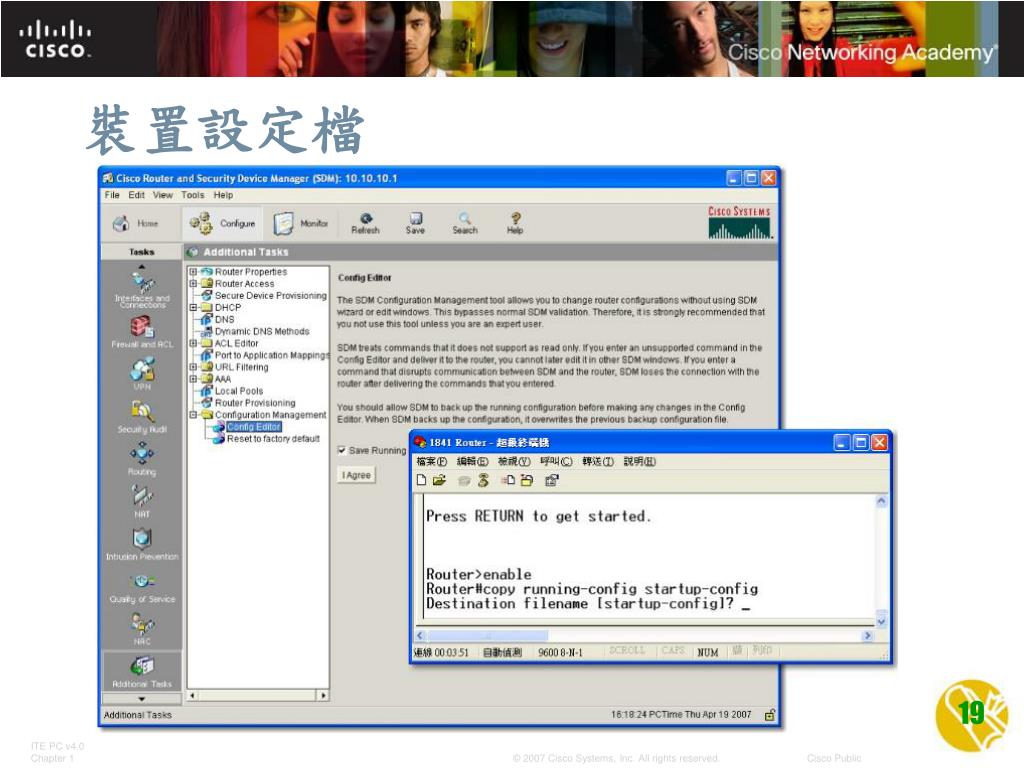Select the Local Pools tree item
This screenshot has height=768, width=1024.
pos(239,391)
